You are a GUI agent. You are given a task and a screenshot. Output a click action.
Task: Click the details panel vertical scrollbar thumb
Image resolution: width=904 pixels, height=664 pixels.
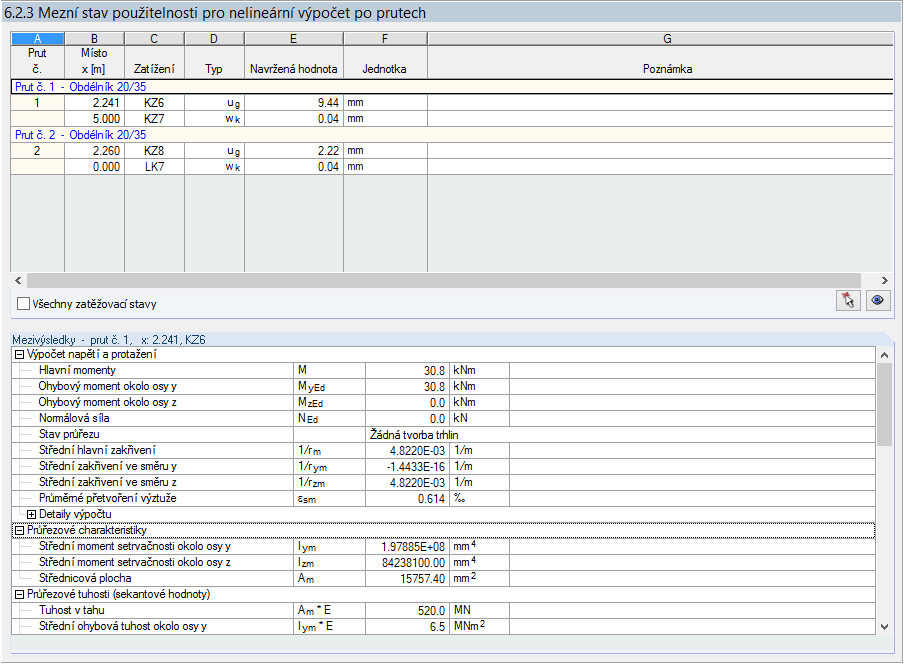[x=884, y=404]
